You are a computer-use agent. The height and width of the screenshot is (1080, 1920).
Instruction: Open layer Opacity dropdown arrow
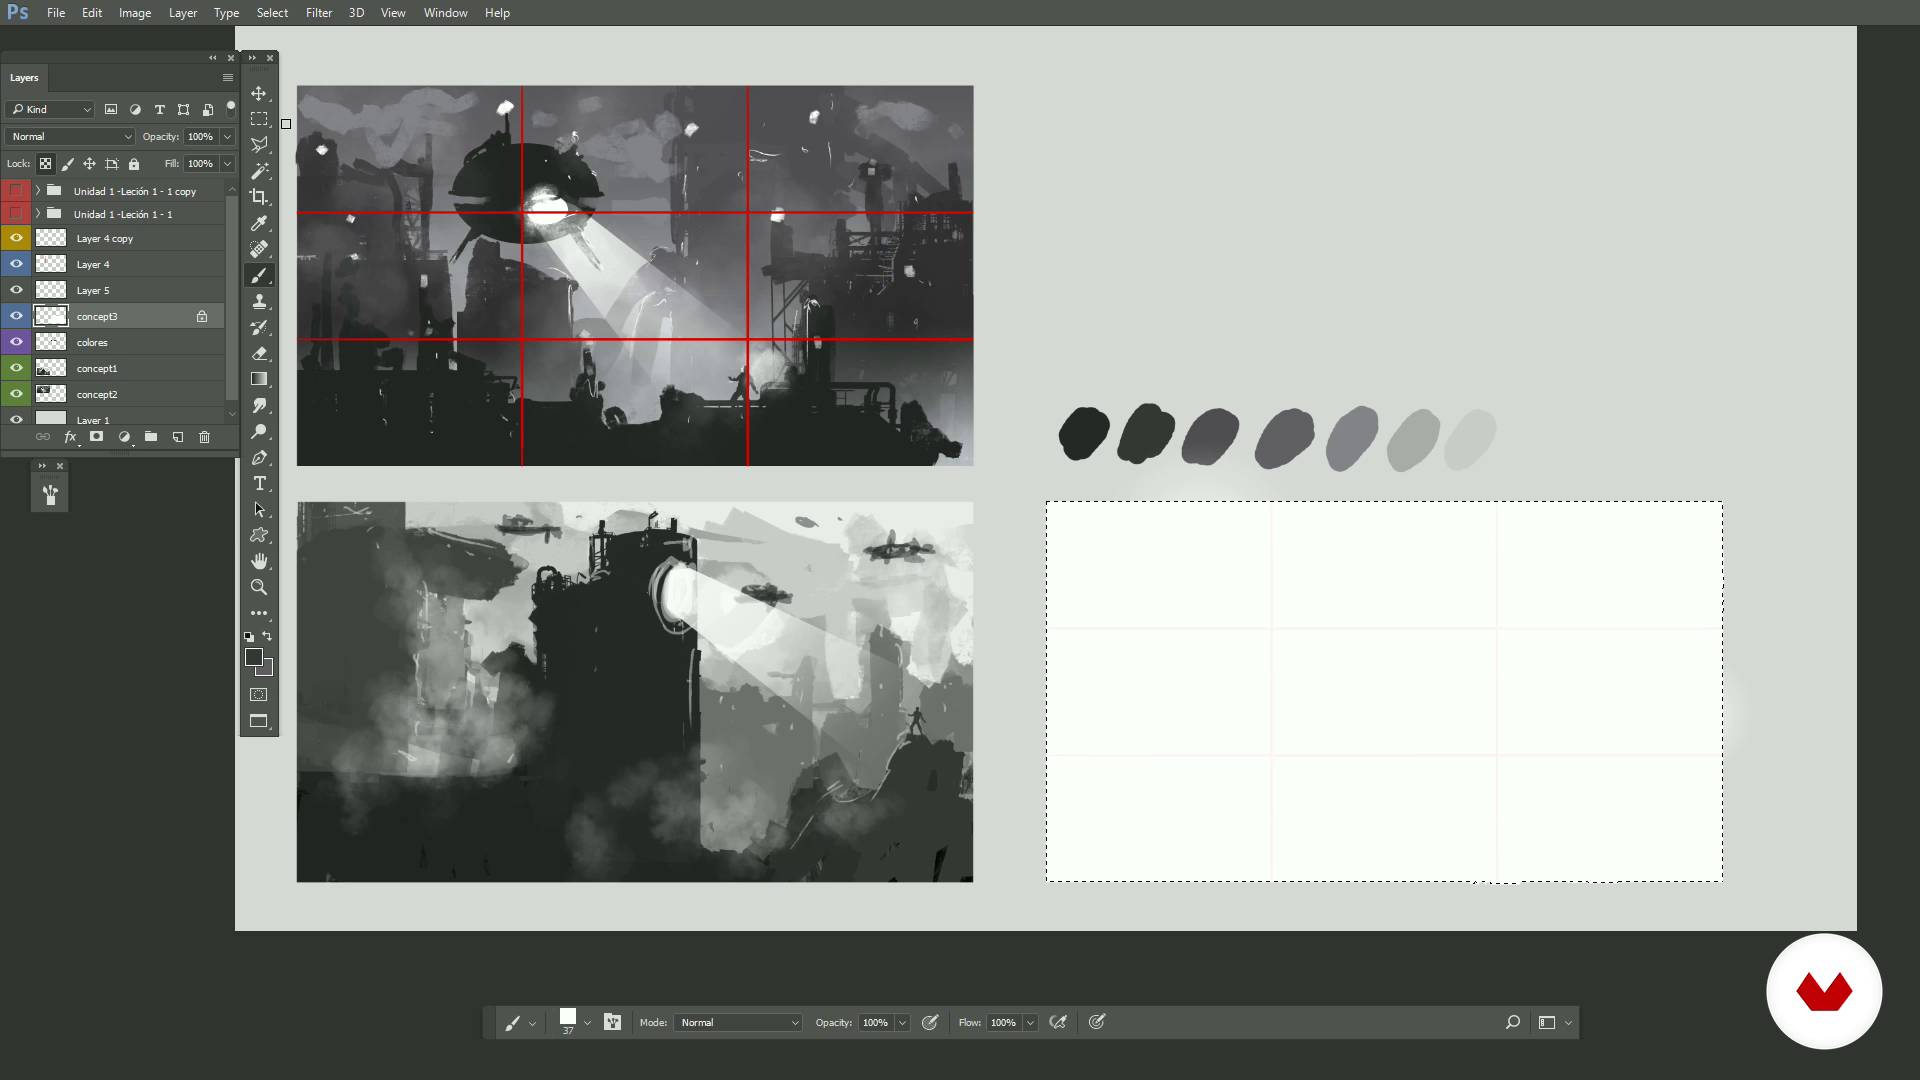coord(228,137)
